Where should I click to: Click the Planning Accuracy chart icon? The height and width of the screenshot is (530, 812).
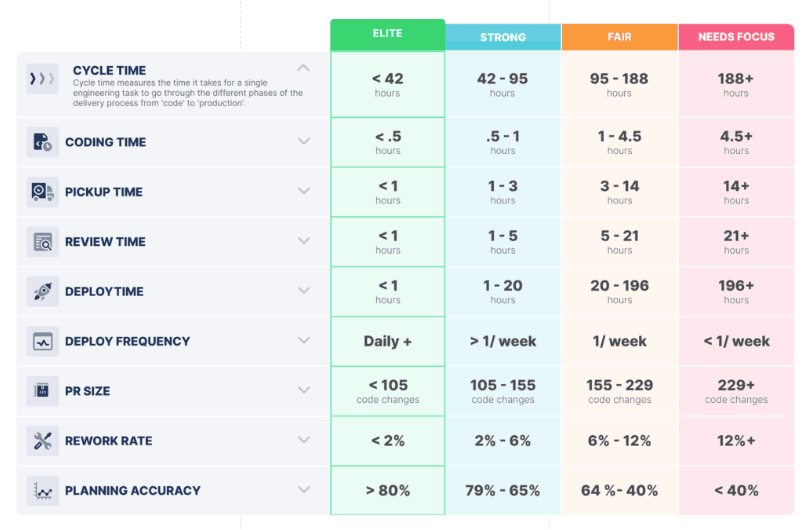coord(42,490)
